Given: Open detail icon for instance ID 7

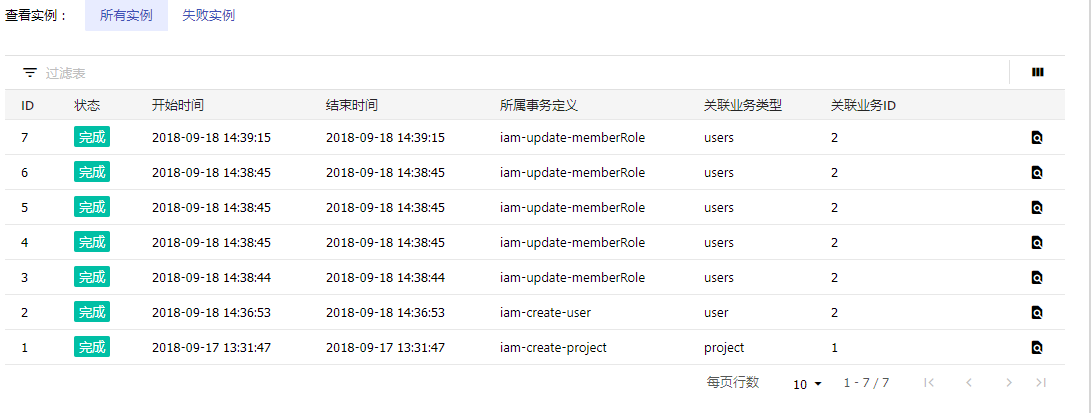Looking at the screenshot, I should 1037,138.
